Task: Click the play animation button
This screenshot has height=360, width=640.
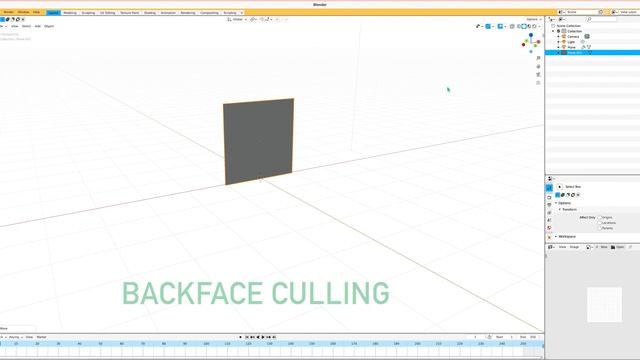Action: point(262,337)
